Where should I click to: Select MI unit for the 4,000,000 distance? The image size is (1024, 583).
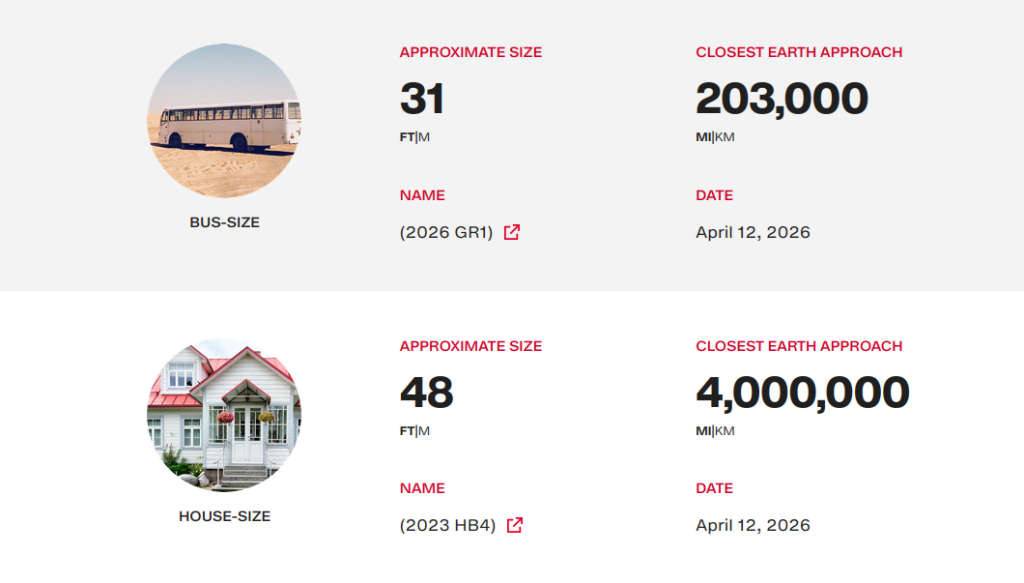[x=703, y=431]
